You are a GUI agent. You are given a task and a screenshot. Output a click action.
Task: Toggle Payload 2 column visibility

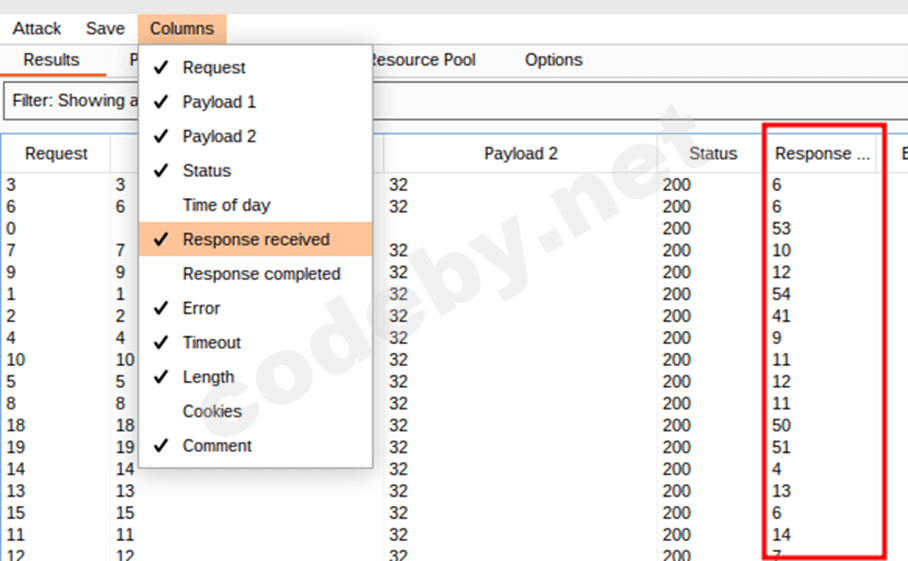(218, 136)
